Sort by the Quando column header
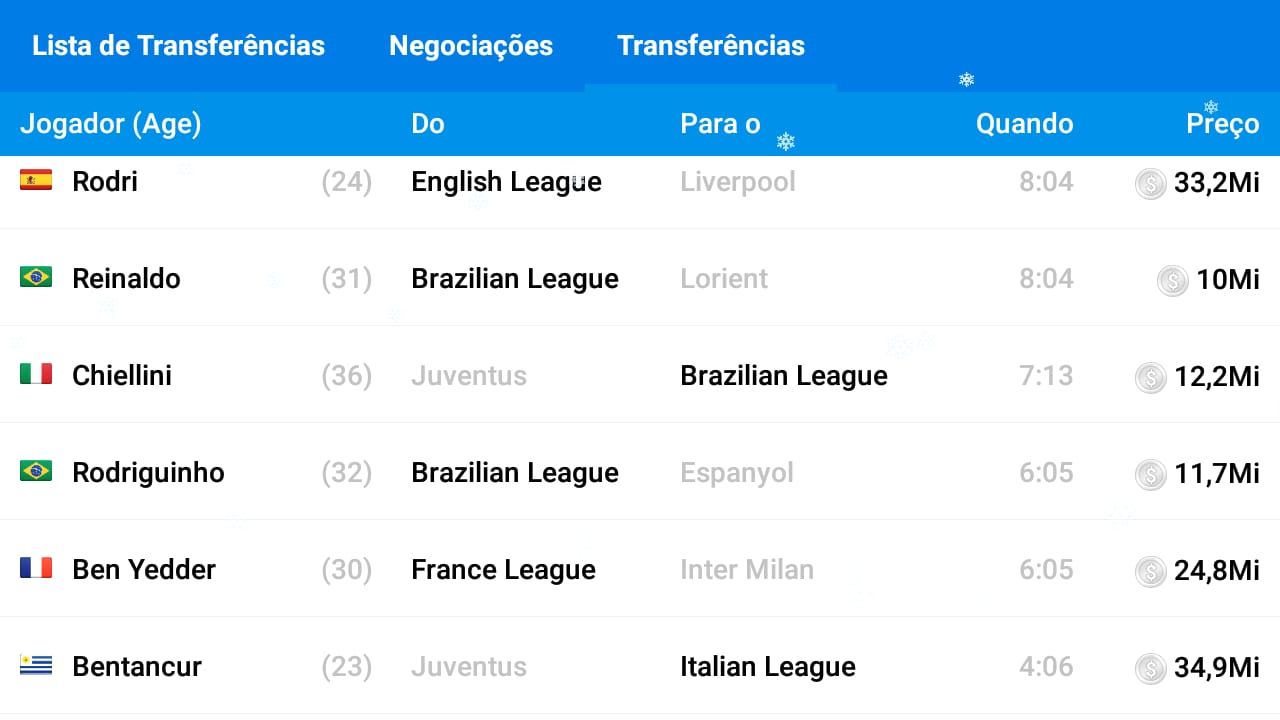The image size is (1280, 720). (x=1024, y=124)
